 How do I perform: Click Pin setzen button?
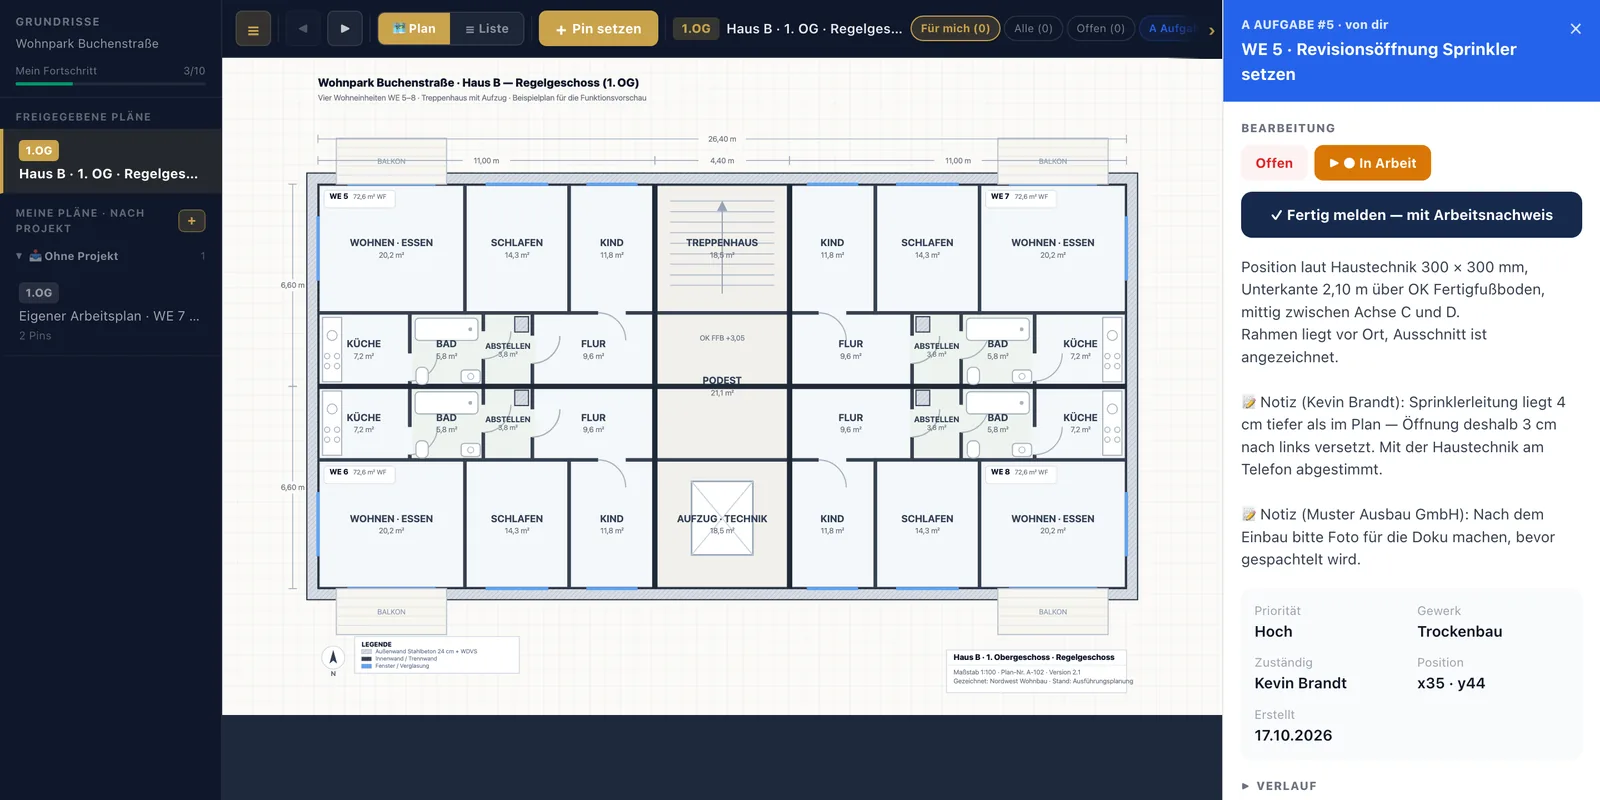598,29
